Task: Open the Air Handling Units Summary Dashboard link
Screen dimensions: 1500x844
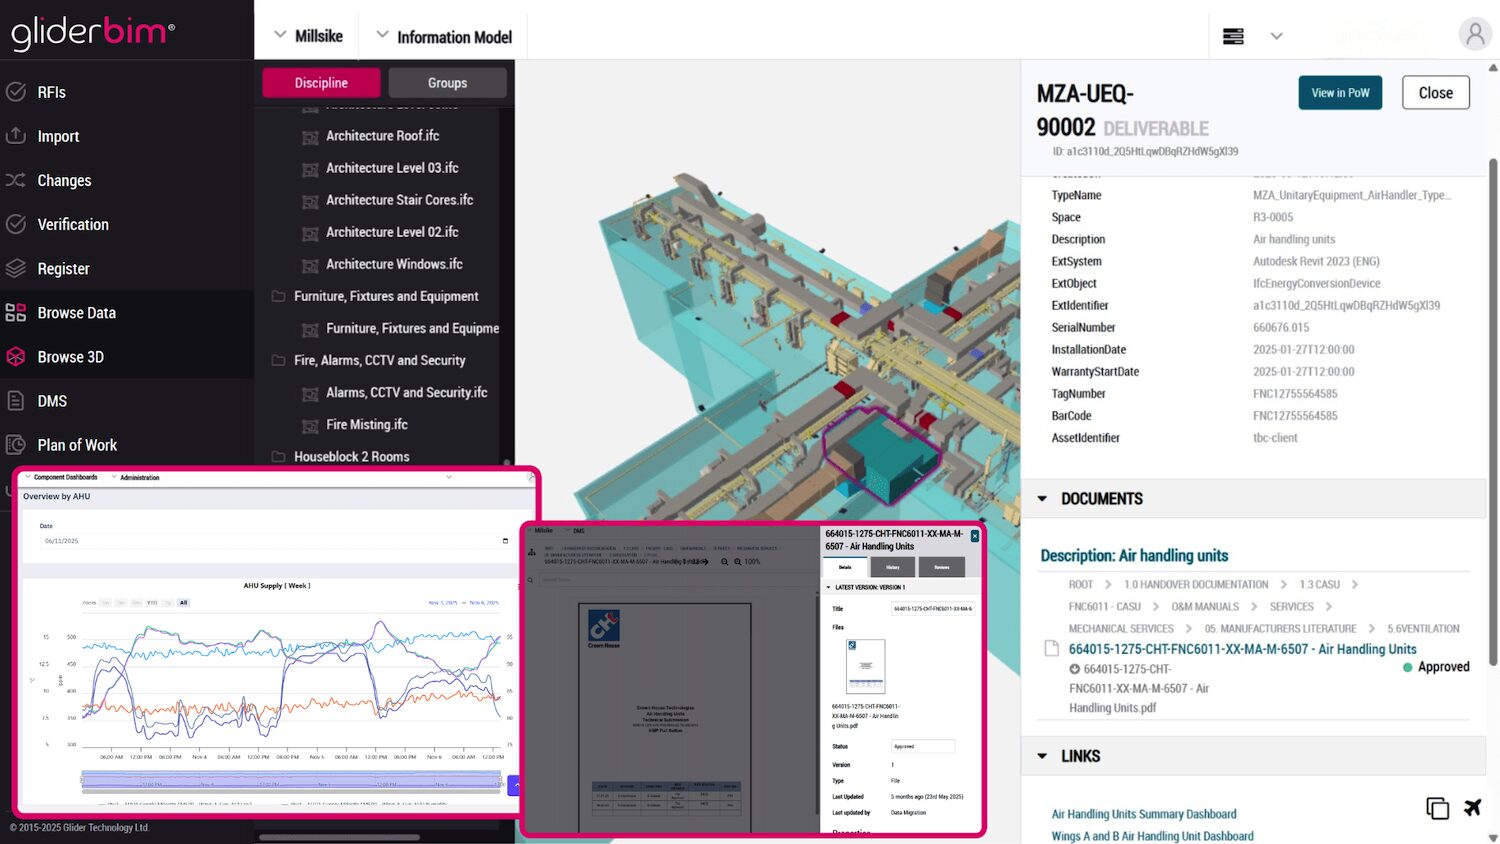Action: [1144, 814]
